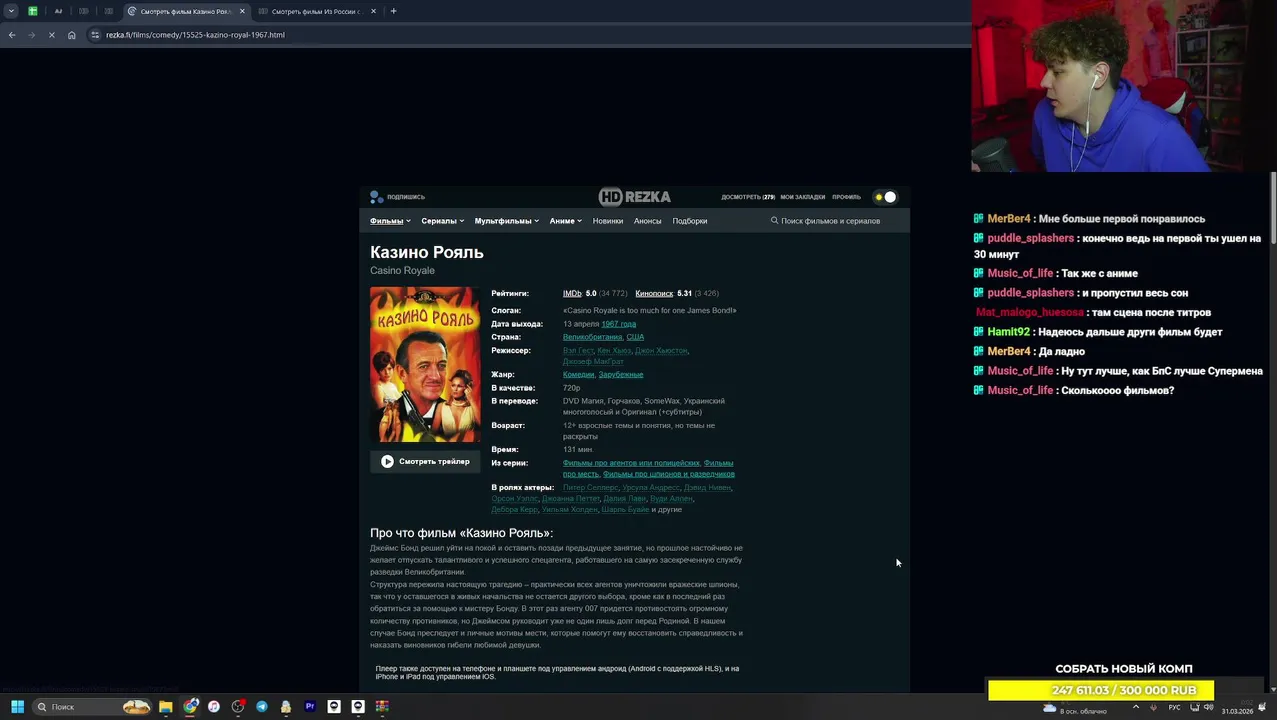Open Досмотреть list in header
The image size is (1277, 720).
(x=748, y=197)
